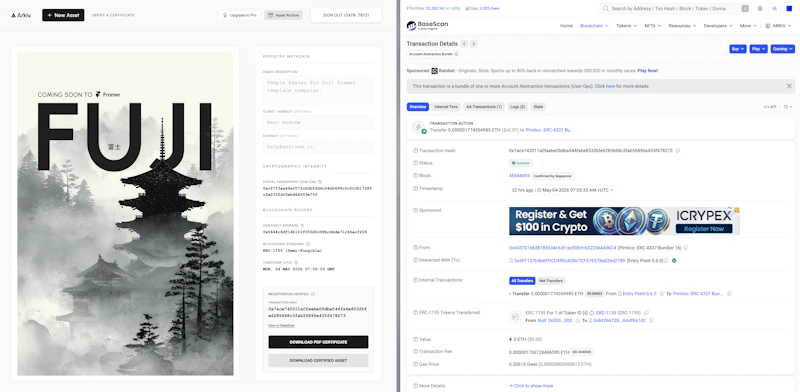Click the help icon next to Status label
Image resolution: width=800 pixels, height=392 pixels.
[415, 163]
